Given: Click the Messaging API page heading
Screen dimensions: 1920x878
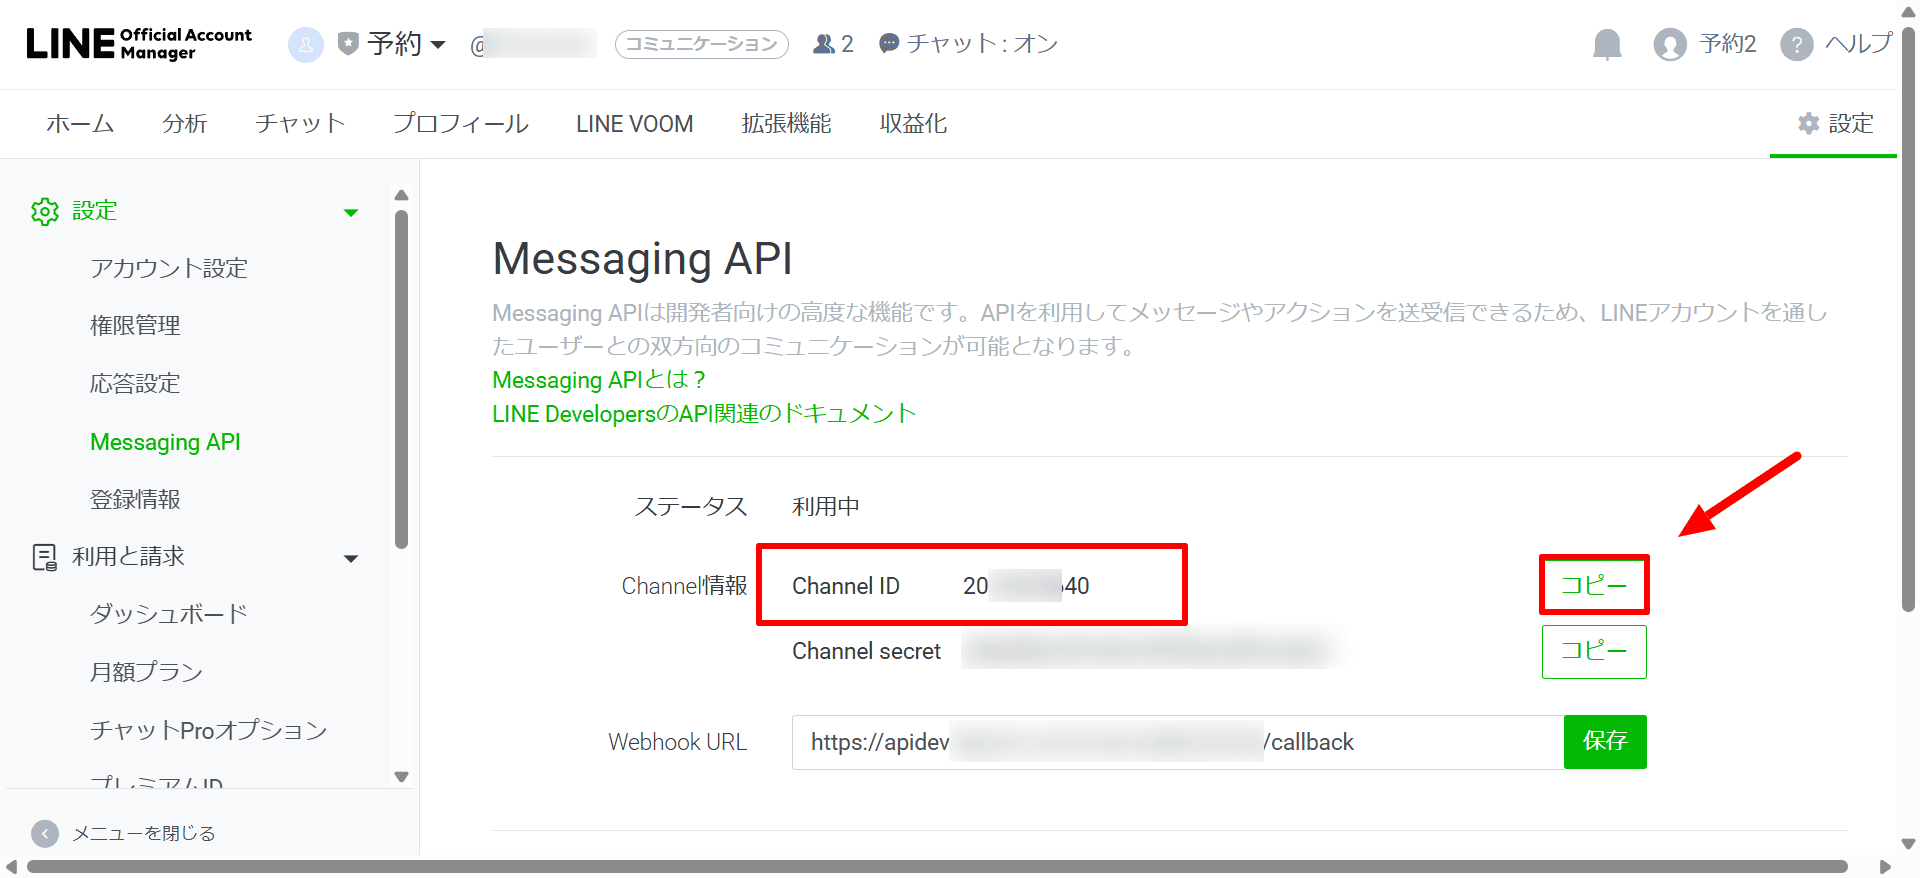Looking at the screenshot, I should pyautogui.click(x=643, y=259).
